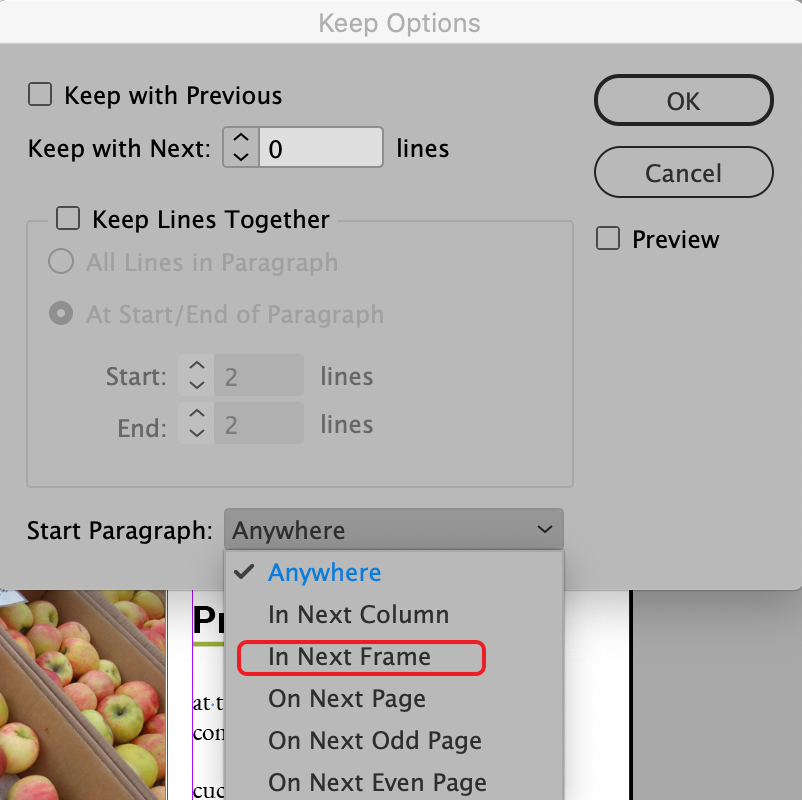Select On Next Odd Page option
Image resolution: width=802 pixels, height=800 pixels.
point(374,741)
